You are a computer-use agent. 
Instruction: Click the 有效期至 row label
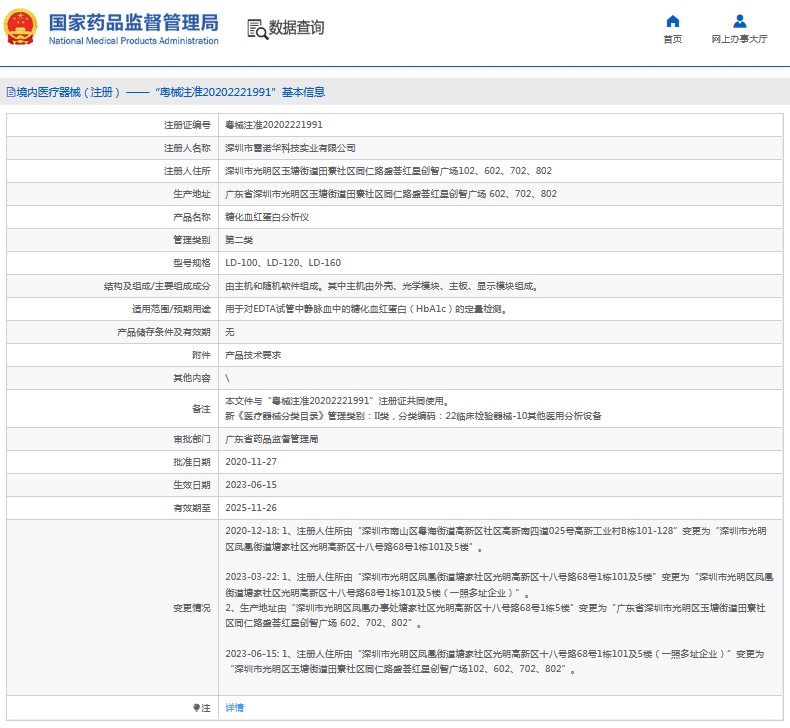pos(191,508)
